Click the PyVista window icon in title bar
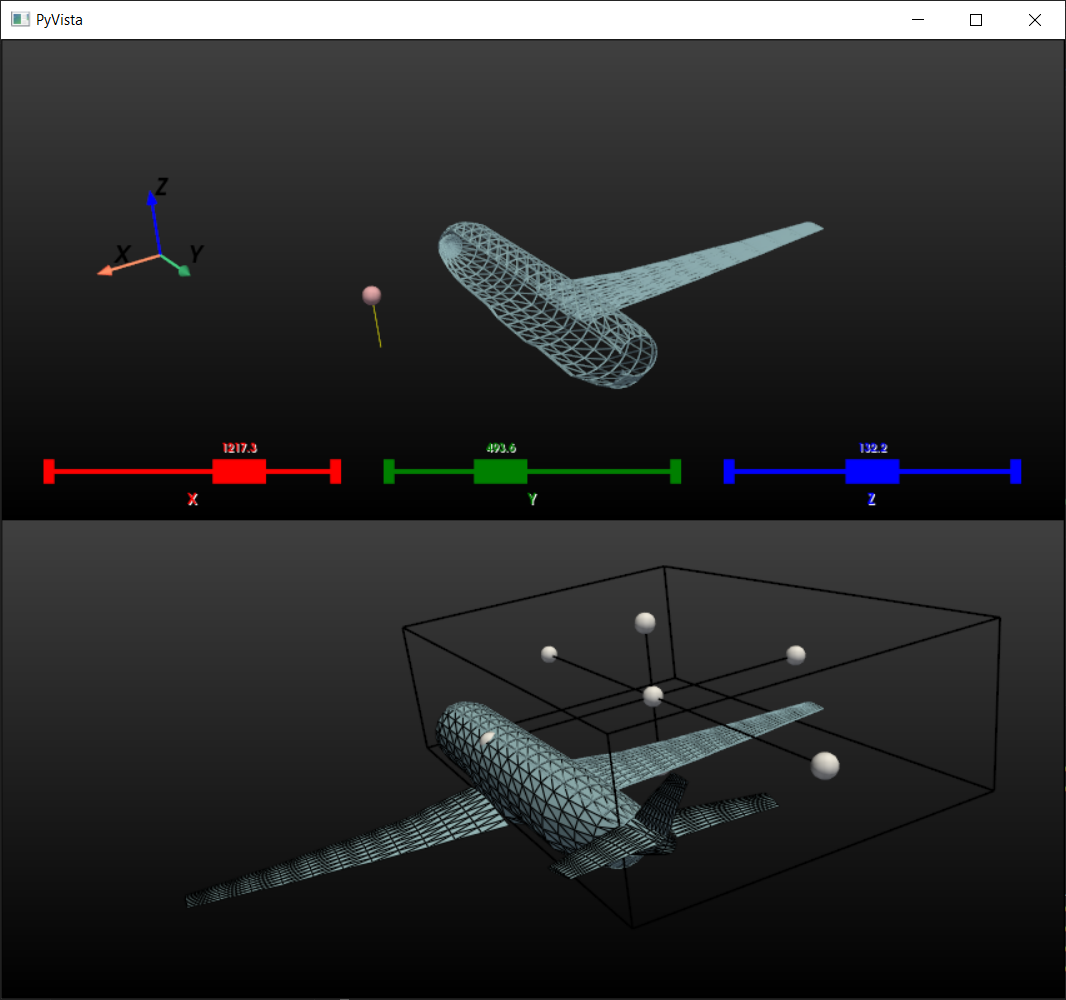 click(x=20, y=20)
